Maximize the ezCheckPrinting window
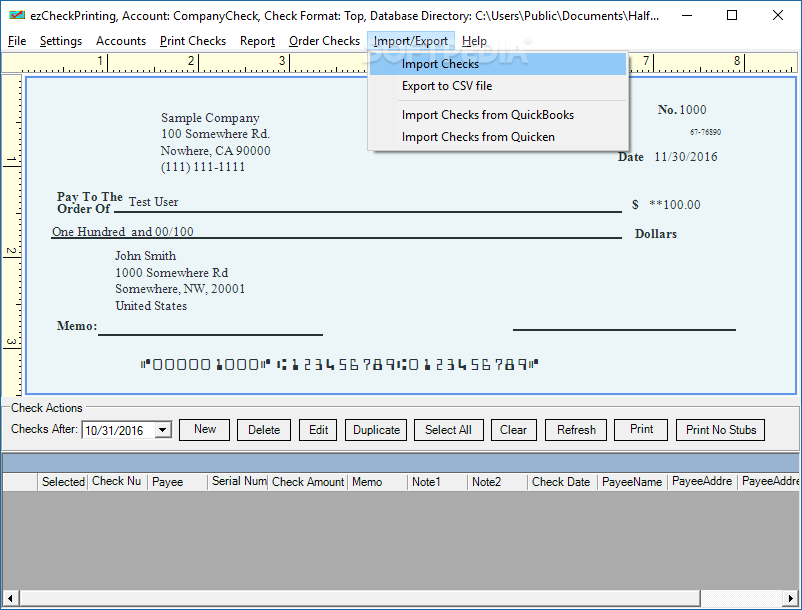The height and width of the screenshot is (610, 802). (732, 15)
